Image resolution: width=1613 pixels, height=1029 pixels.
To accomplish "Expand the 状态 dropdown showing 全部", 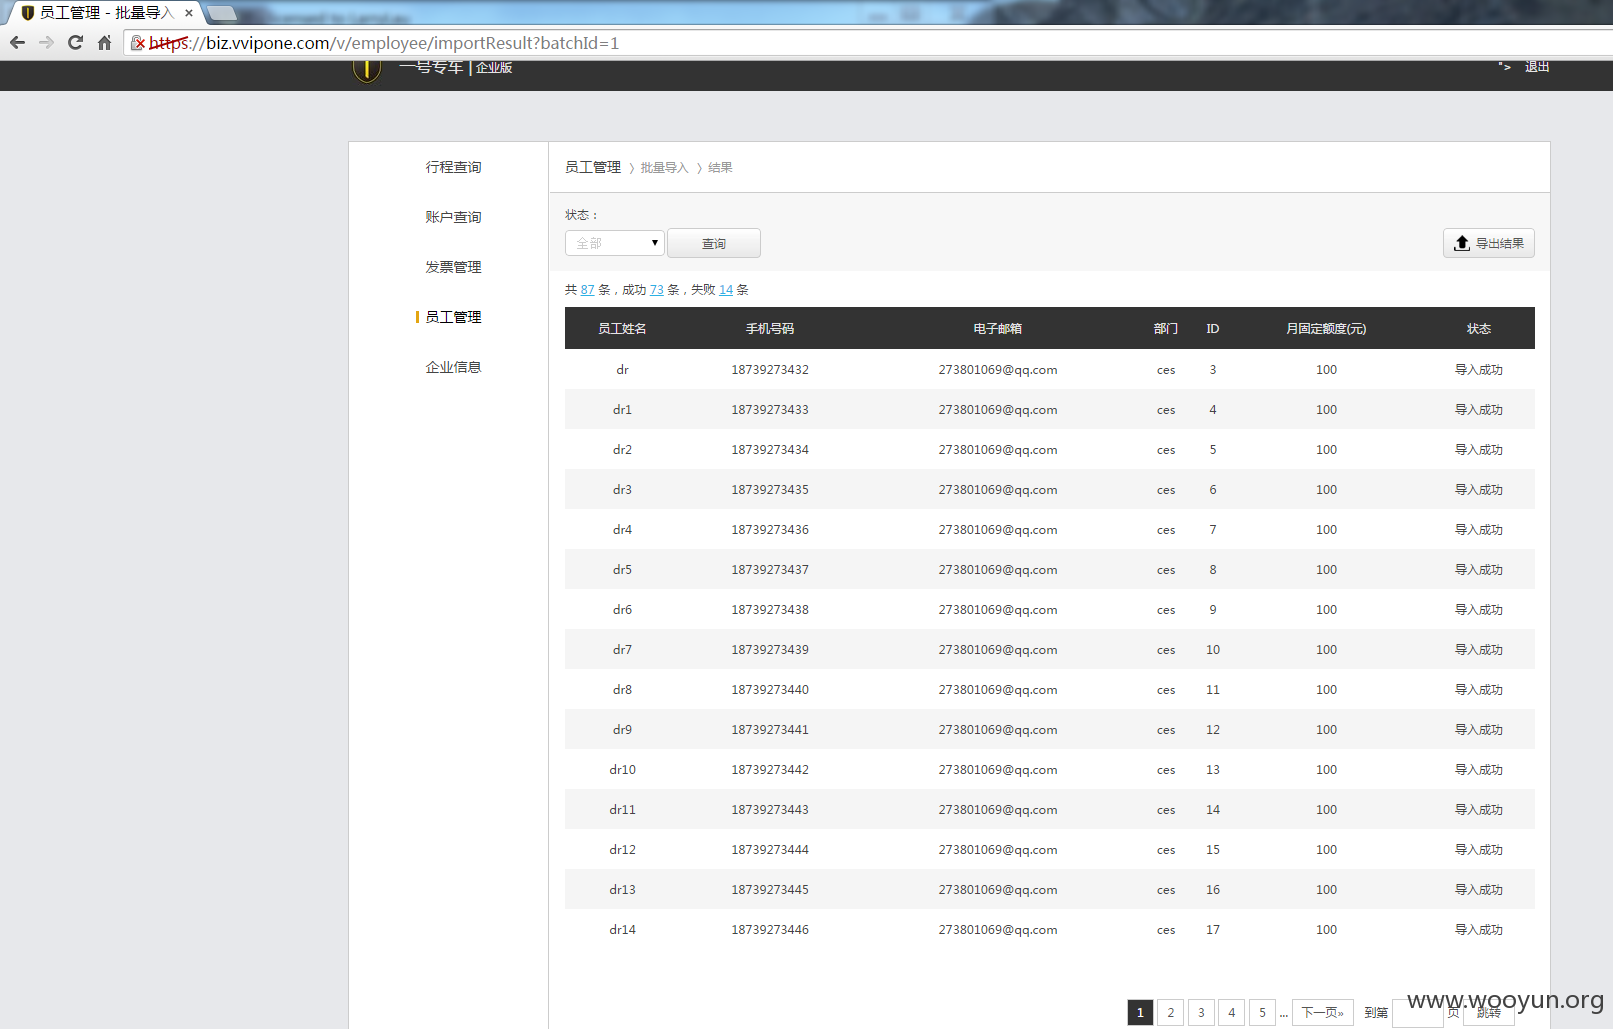I will coord(615,243).
